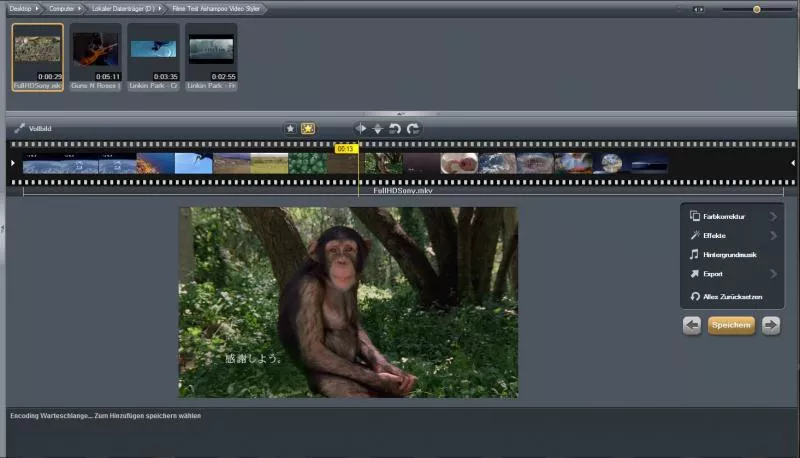
Task: Select the FullHDSony.mkv video thumbnail
Action: (x=38, y=57)
